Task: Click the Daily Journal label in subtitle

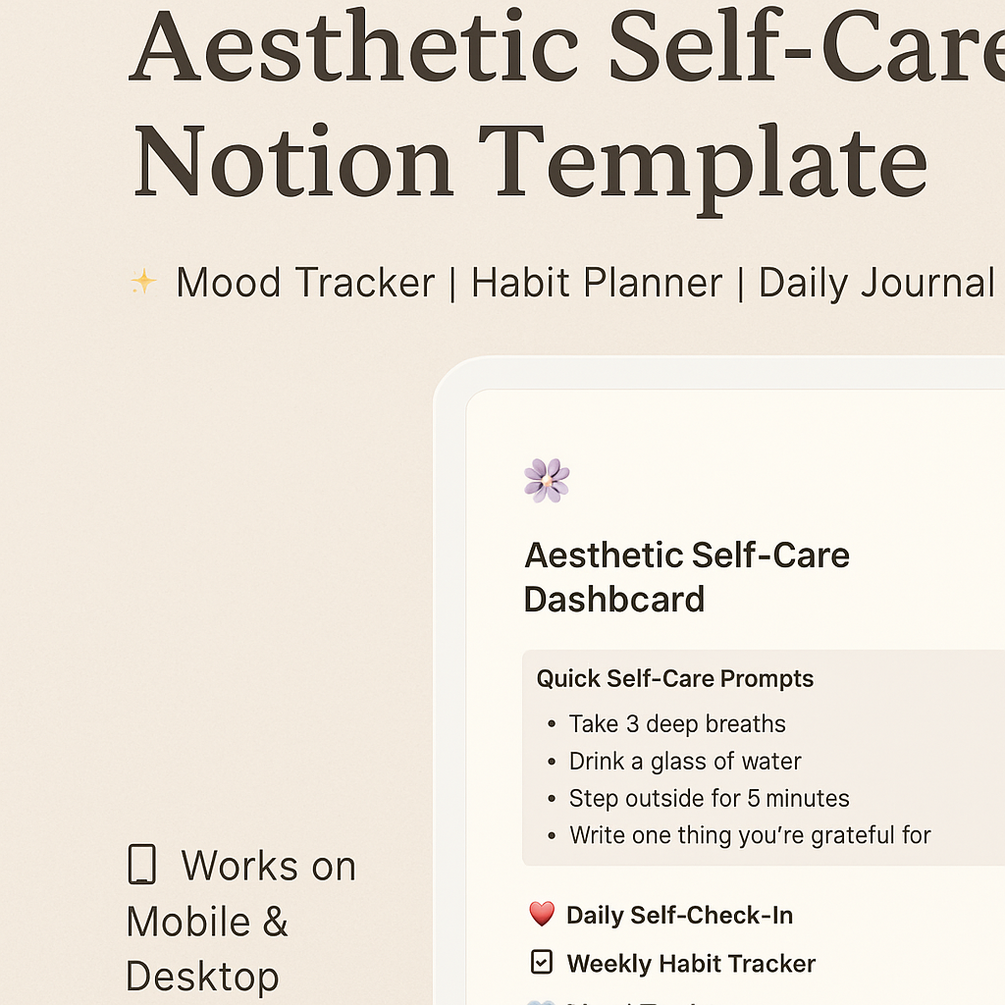Action: [876, 283]
